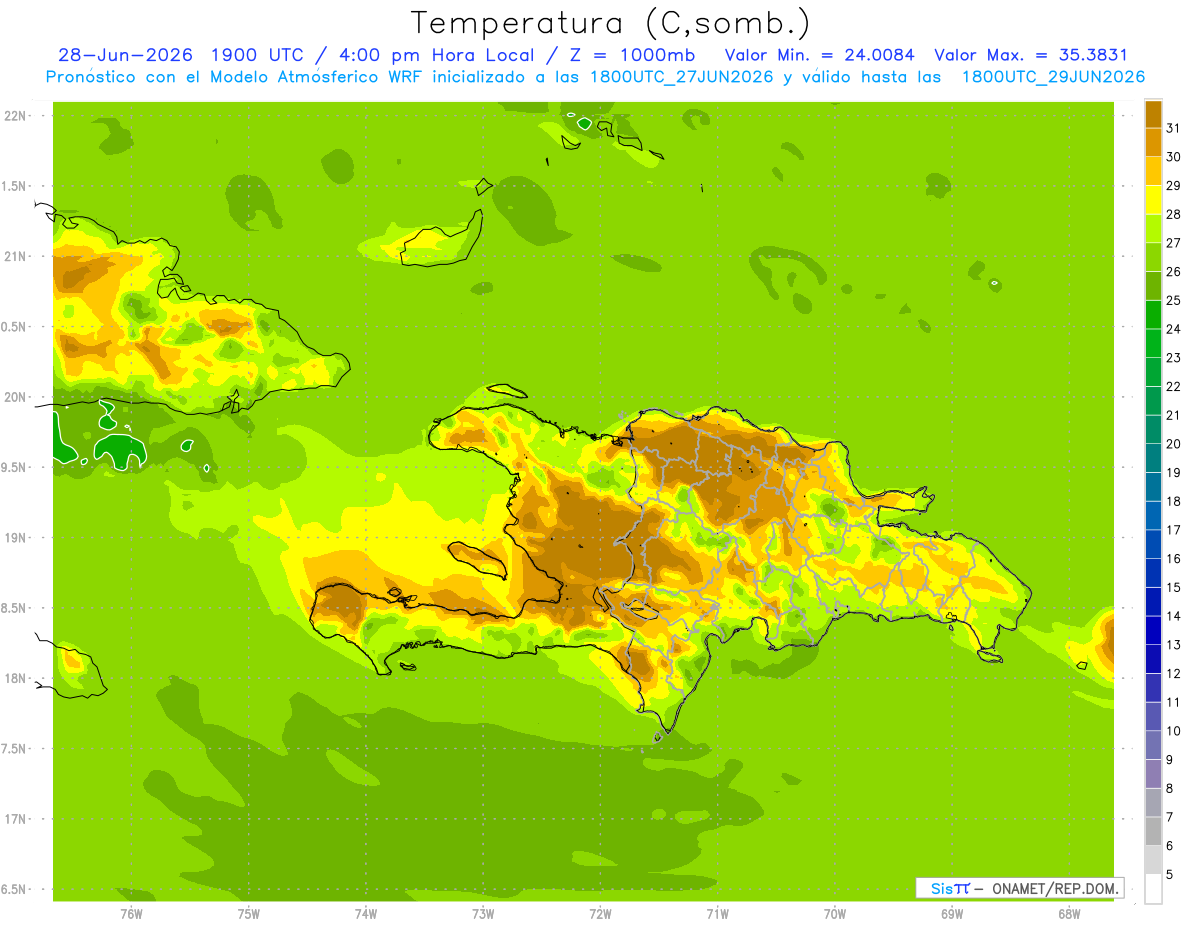Image resolution: width=1200 pixels, height=927 pixels.
Task: Click the "76W" longitude label
Action: click(x=131, y=913)
